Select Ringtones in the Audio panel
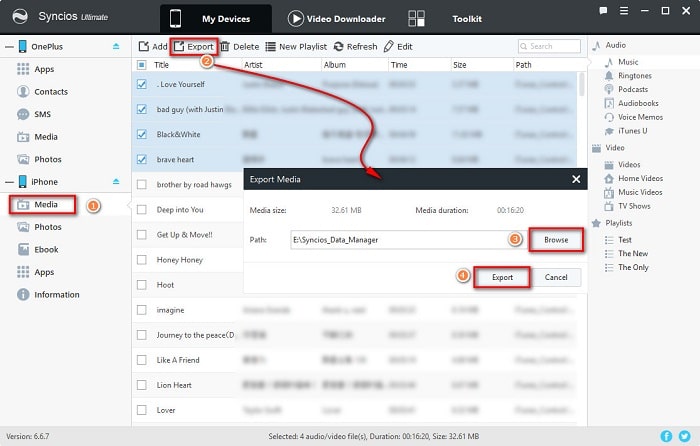 coord(634,75)
